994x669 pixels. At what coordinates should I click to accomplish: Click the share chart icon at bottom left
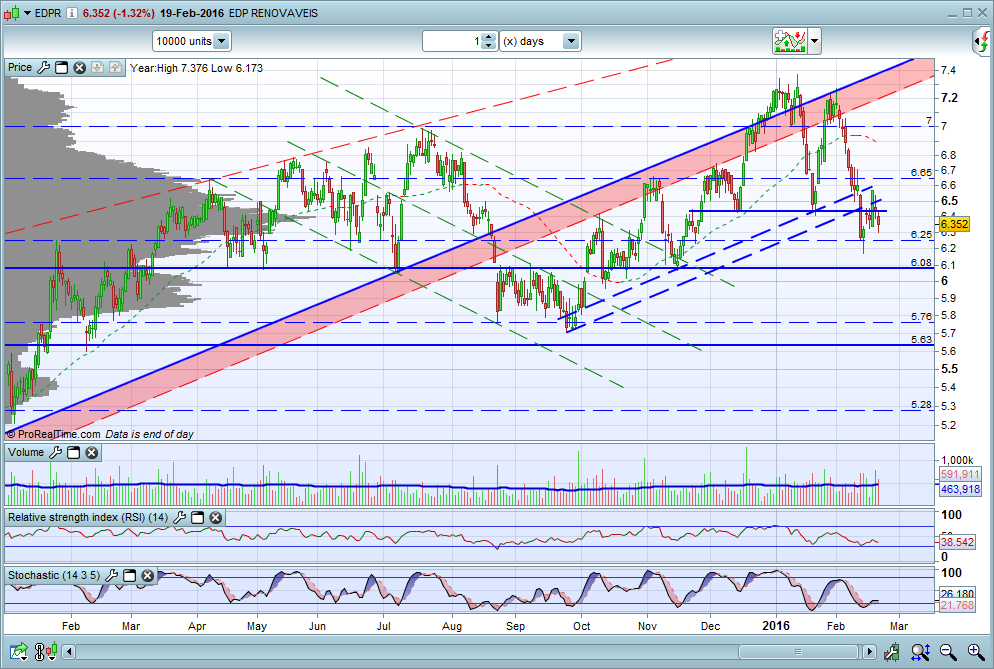pos(19,651)
